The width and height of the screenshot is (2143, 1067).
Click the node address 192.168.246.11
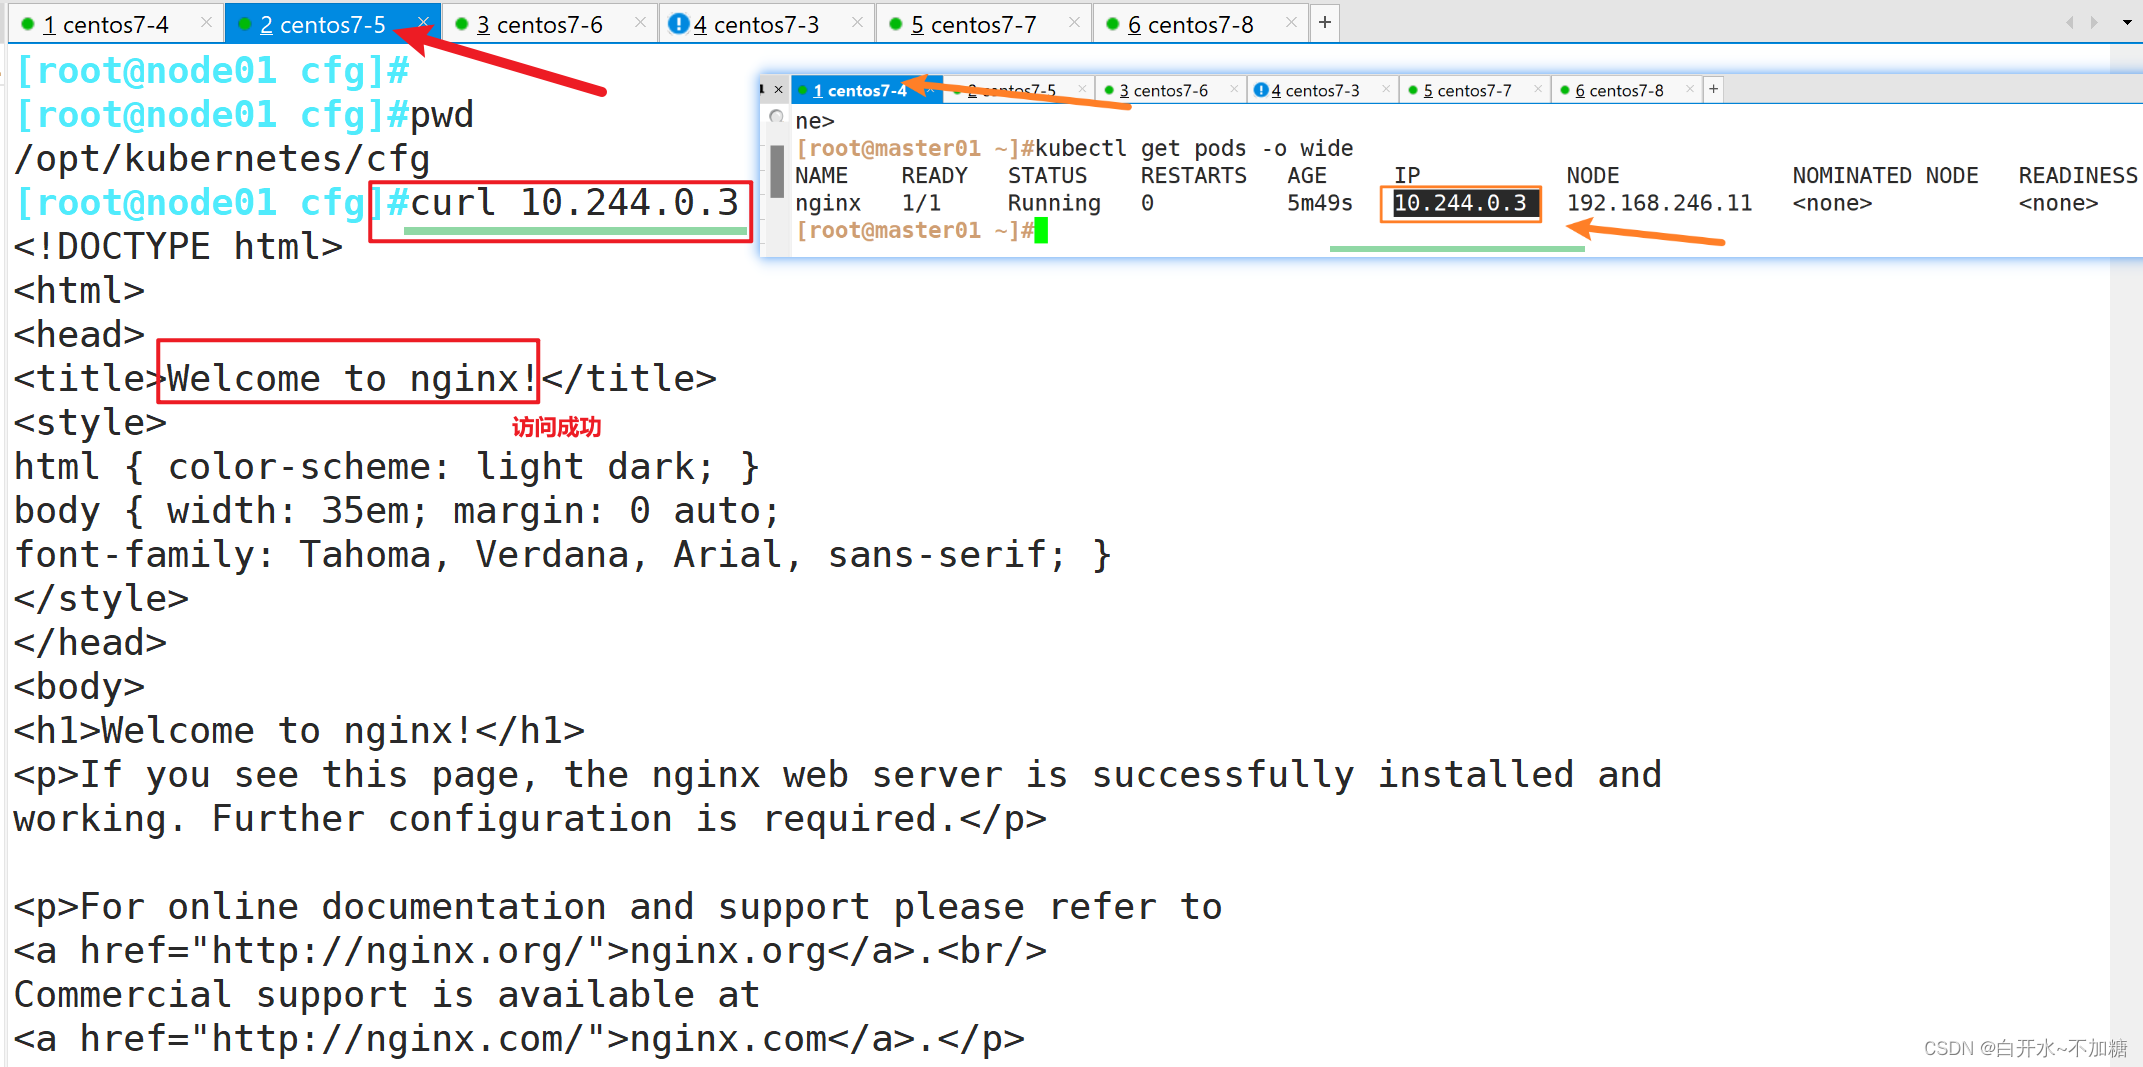click(1659, 203)
